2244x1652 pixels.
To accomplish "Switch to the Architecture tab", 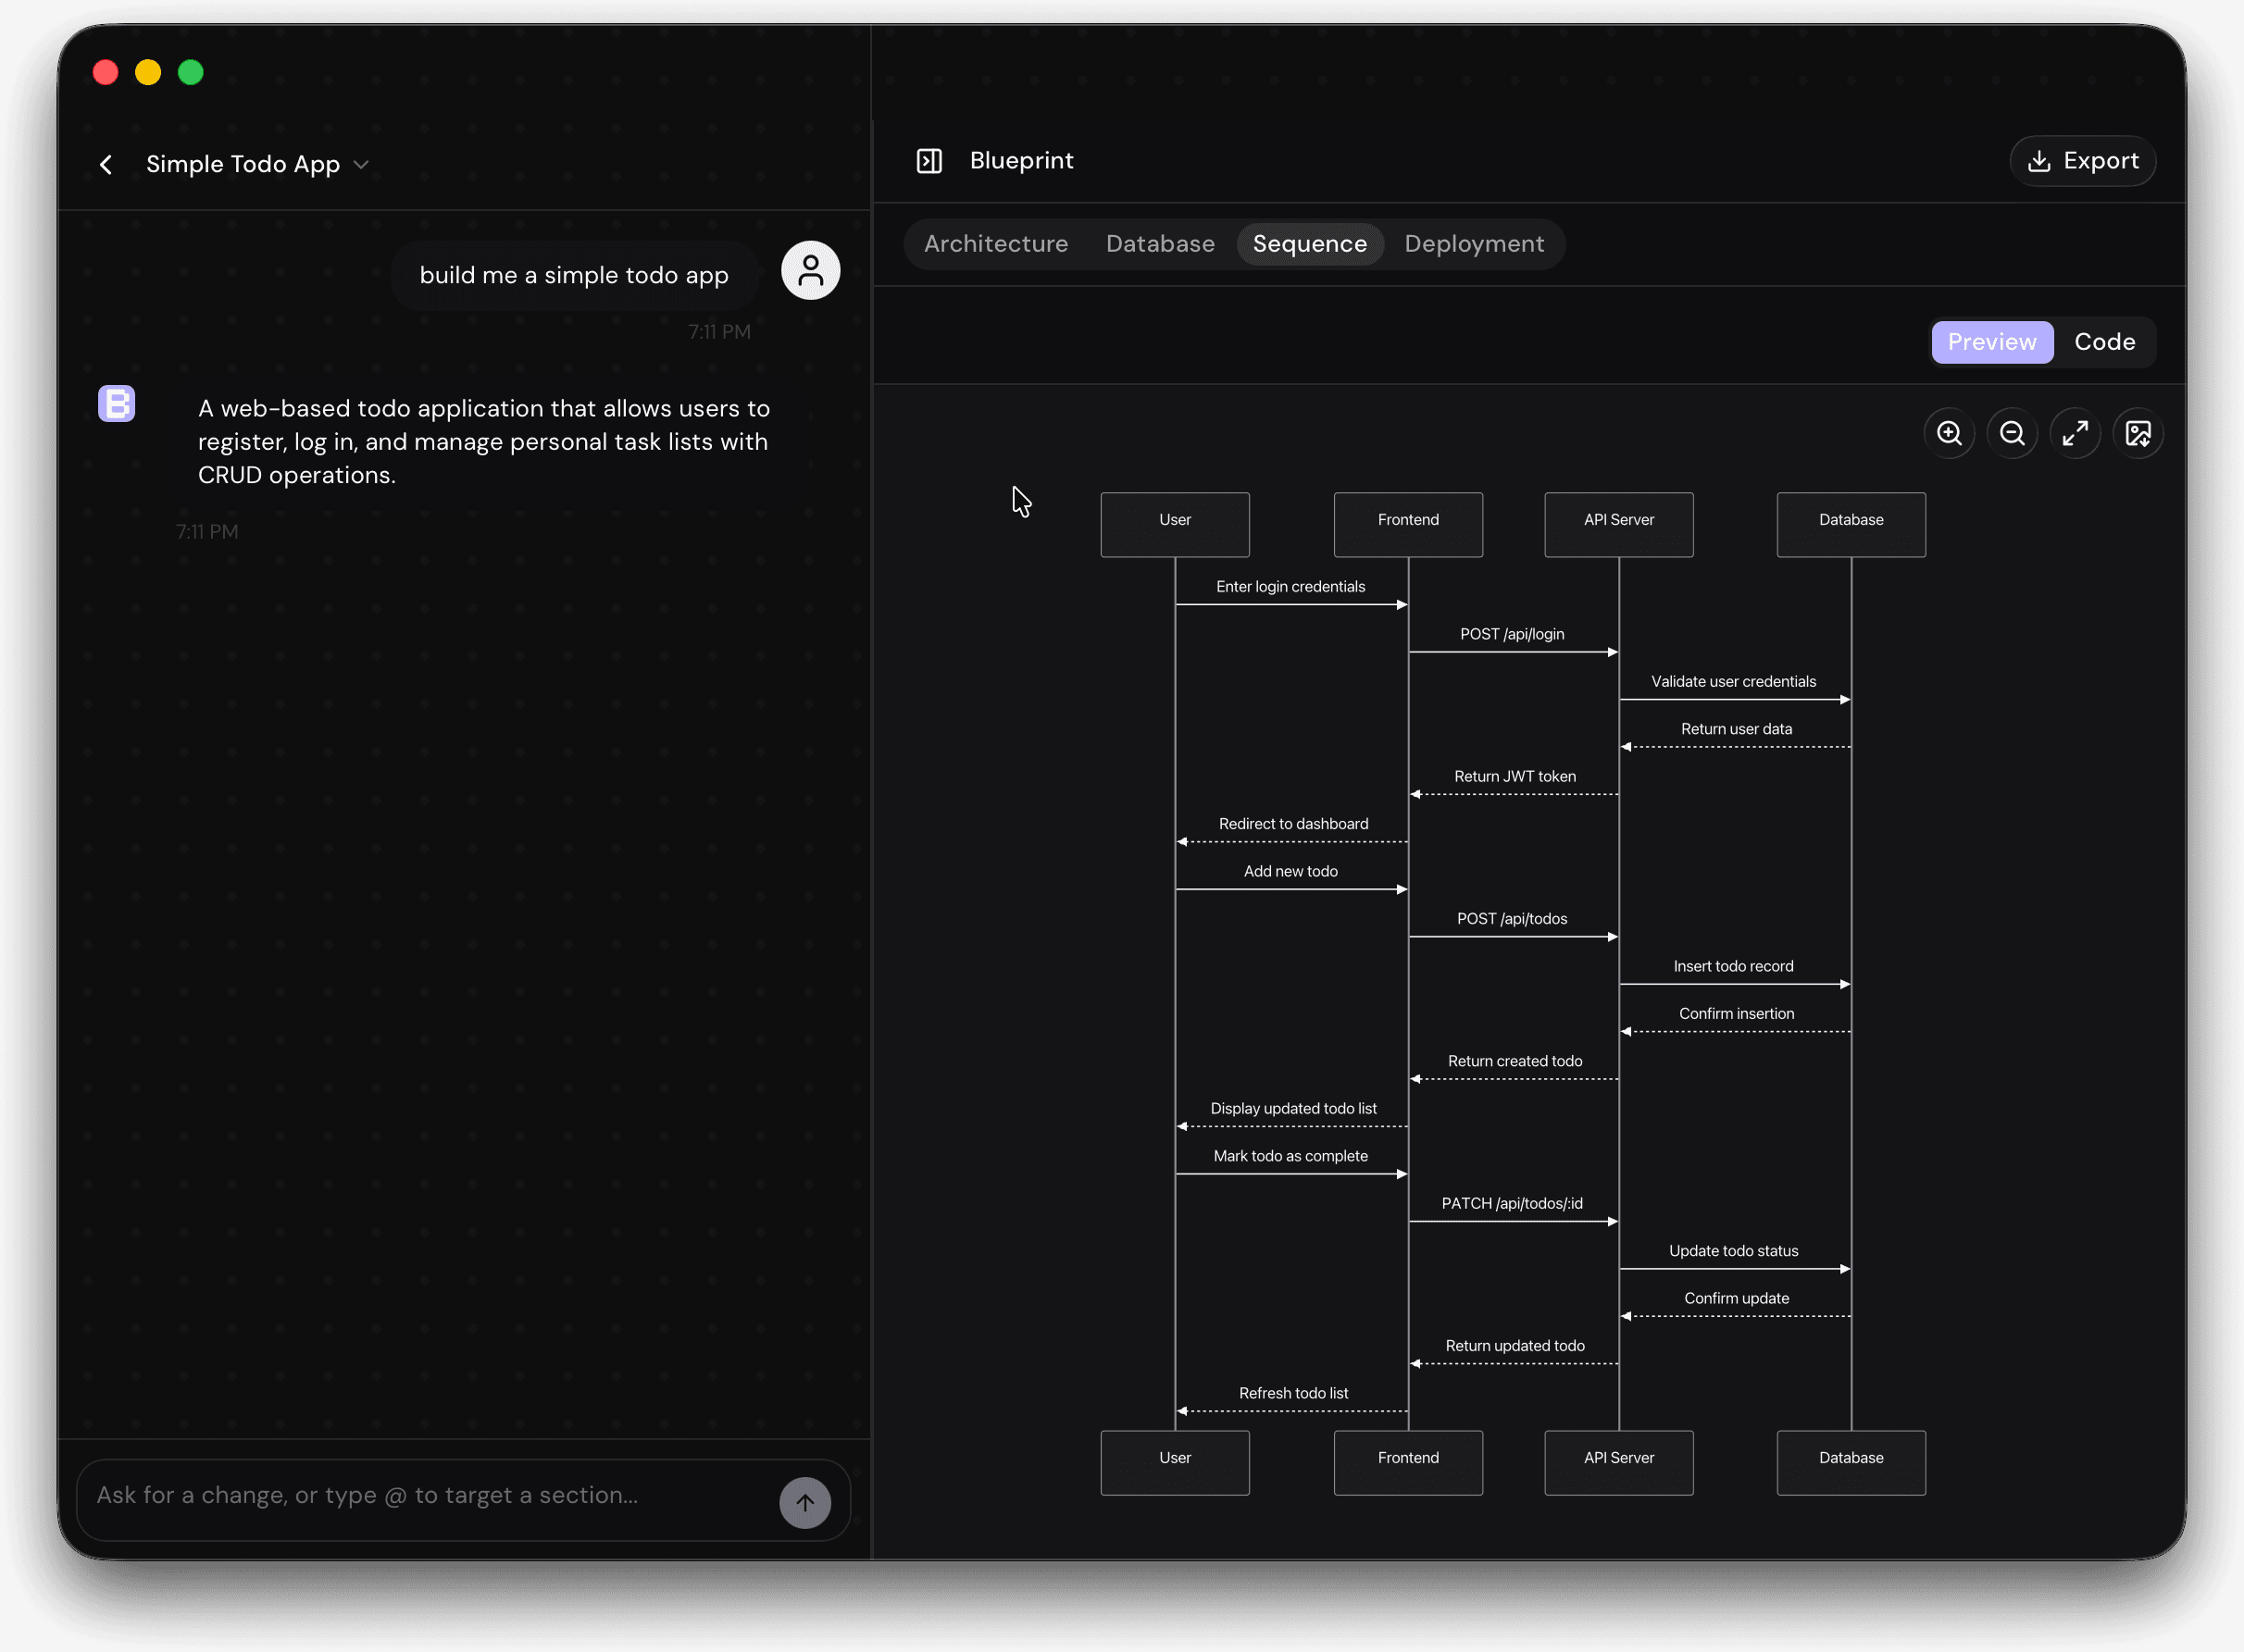I will pyautogui.click(x=996, y=244).
